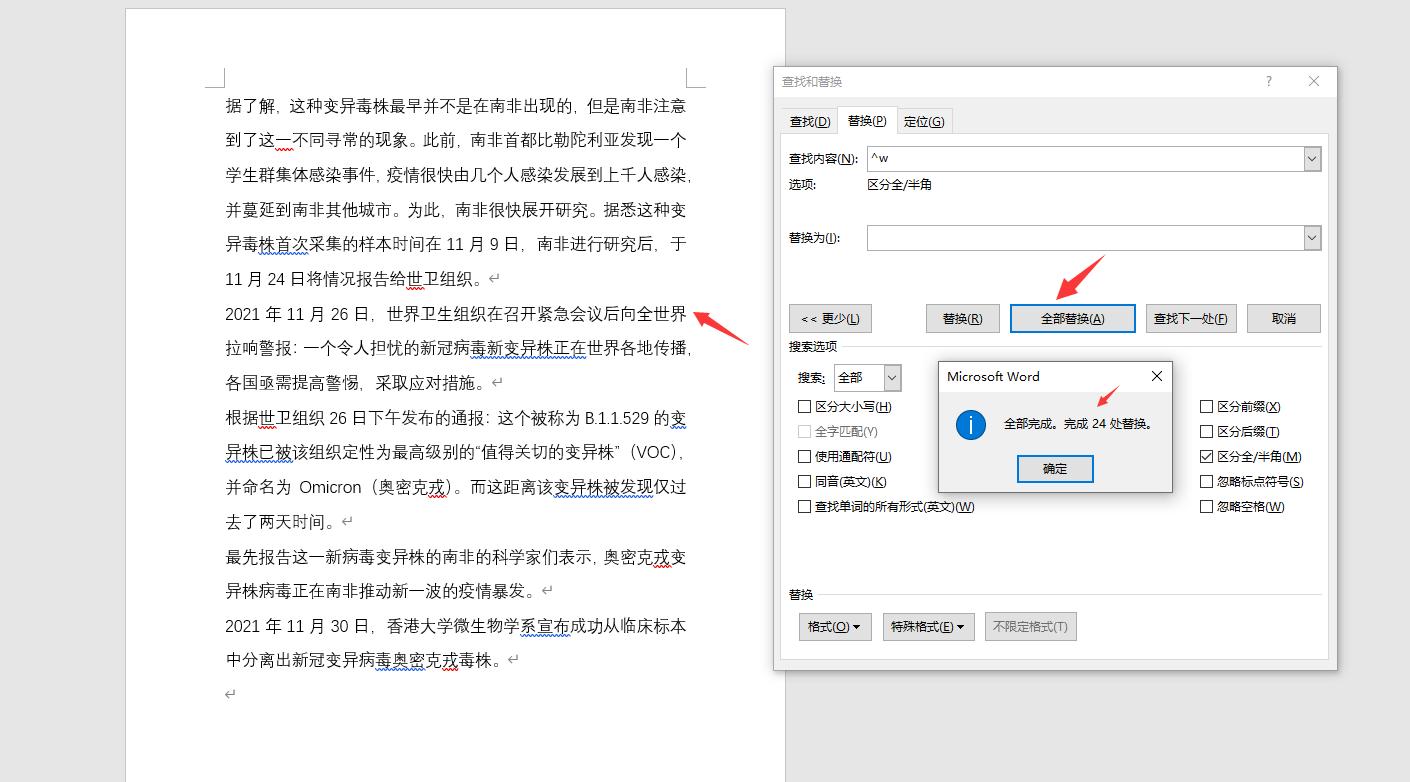Switch to the 定位(G) tab
This screenshot has width=1410, height=782.
[923, 120]
